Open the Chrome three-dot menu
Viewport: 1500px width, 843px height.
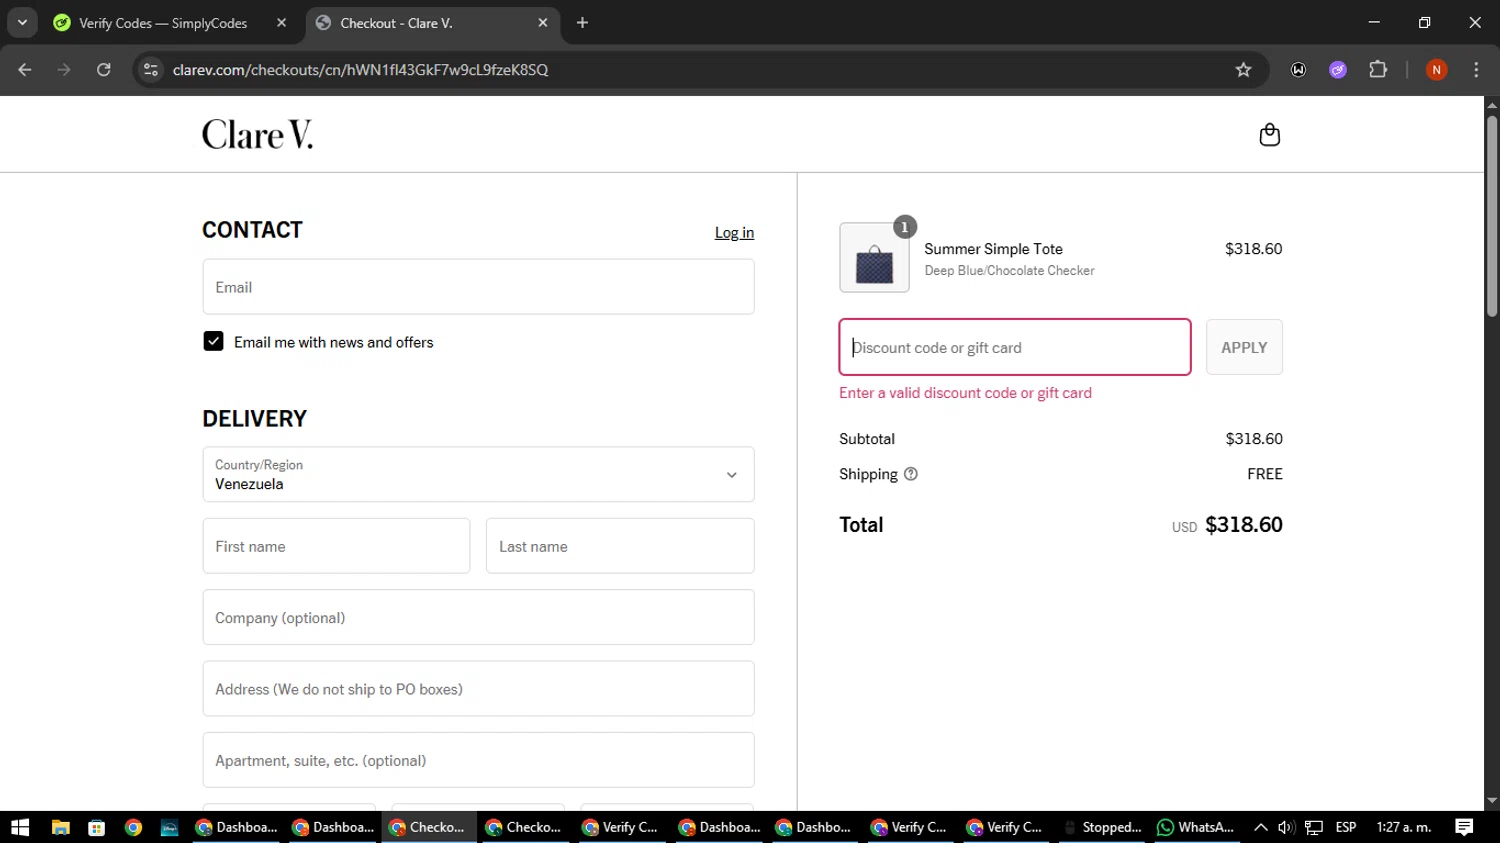coord(1476,70)
